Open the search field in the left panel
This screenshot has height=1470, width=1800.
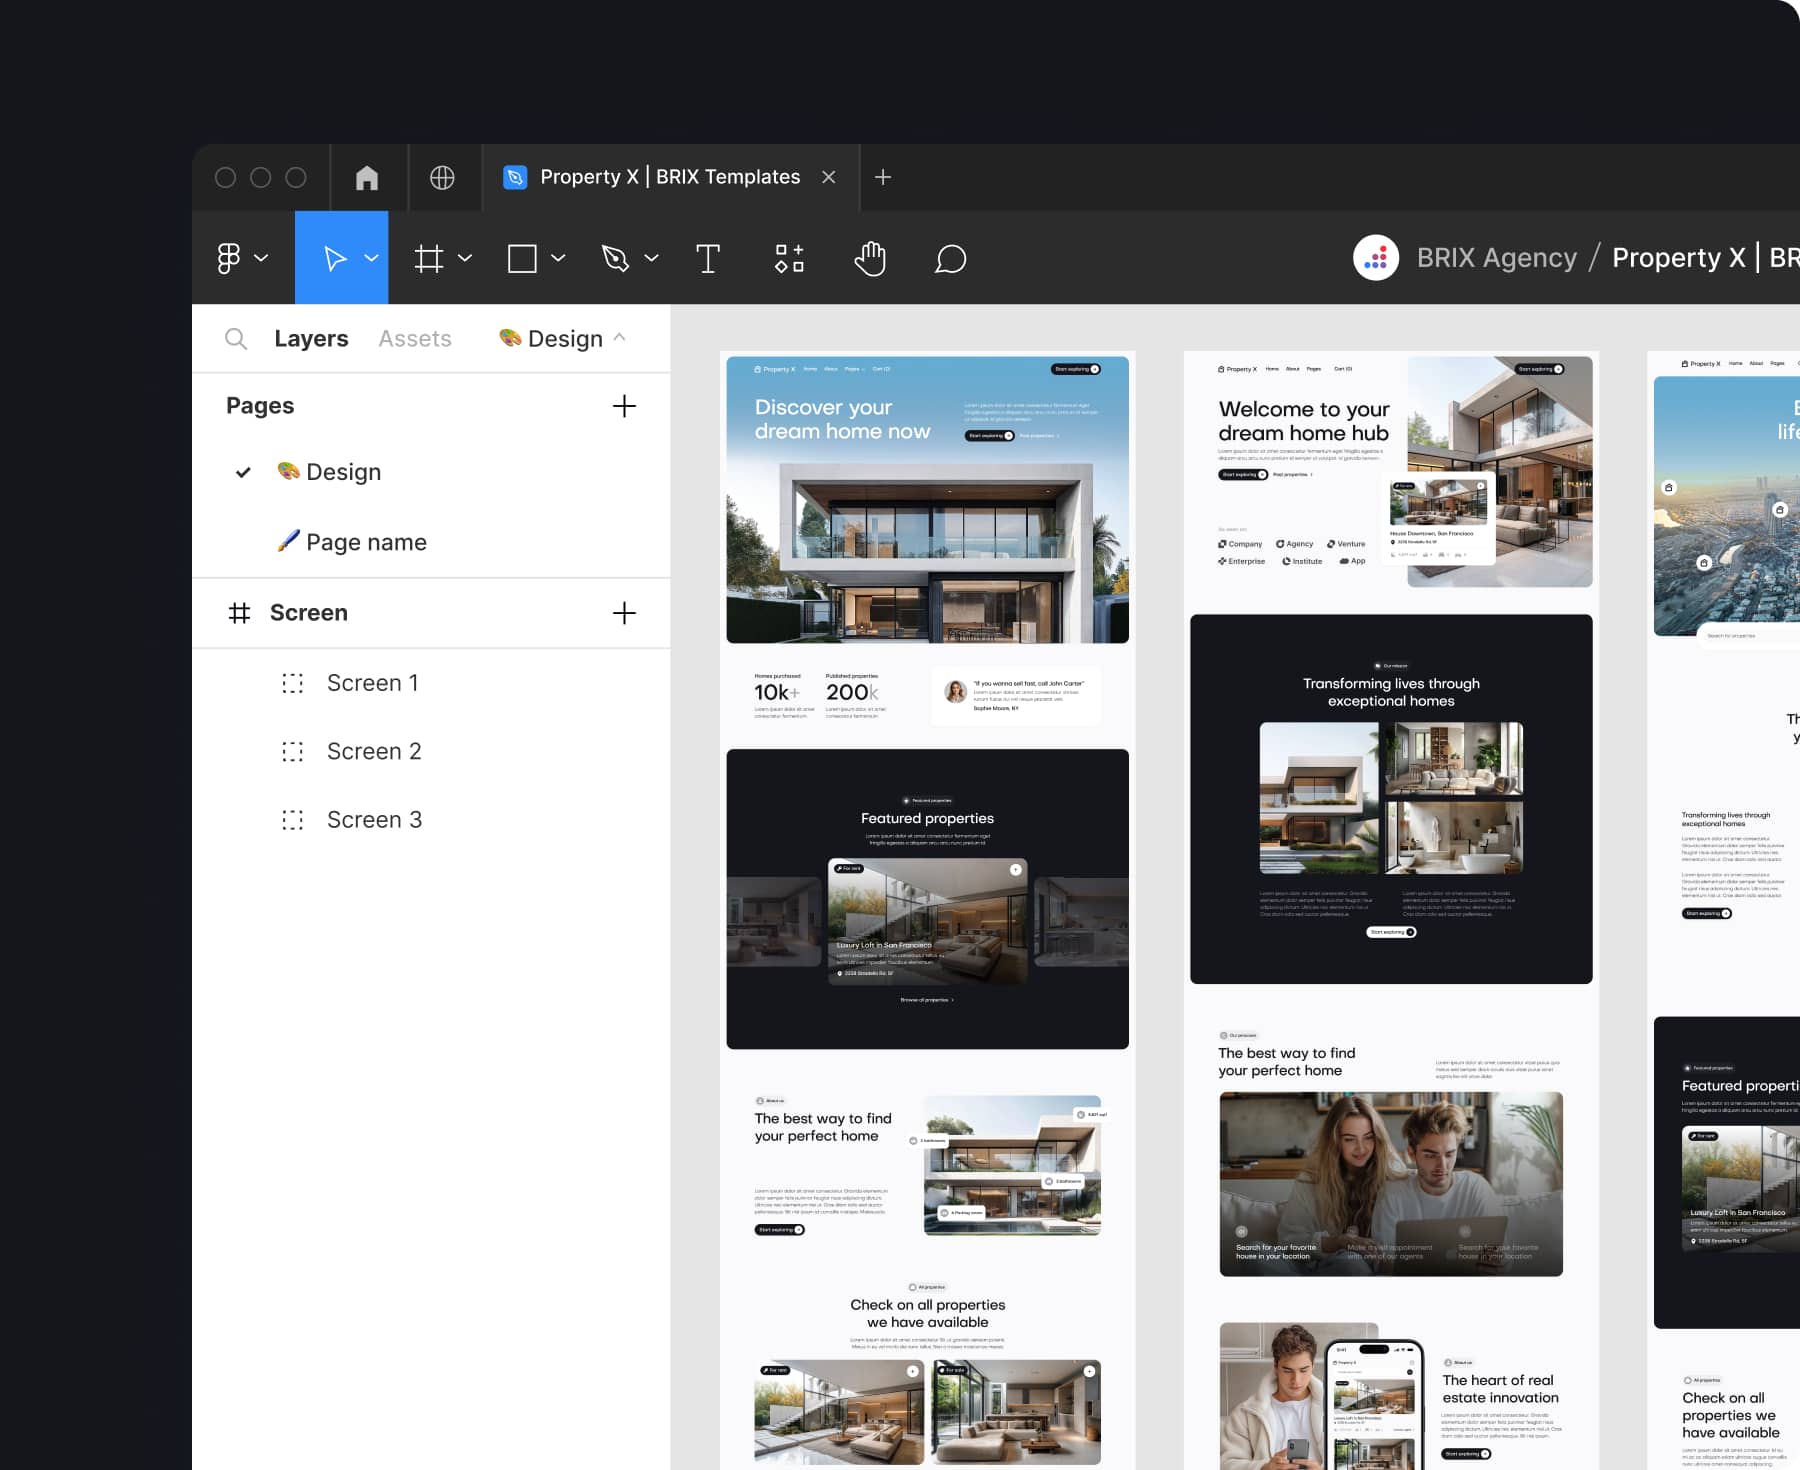tap(236, 338)
